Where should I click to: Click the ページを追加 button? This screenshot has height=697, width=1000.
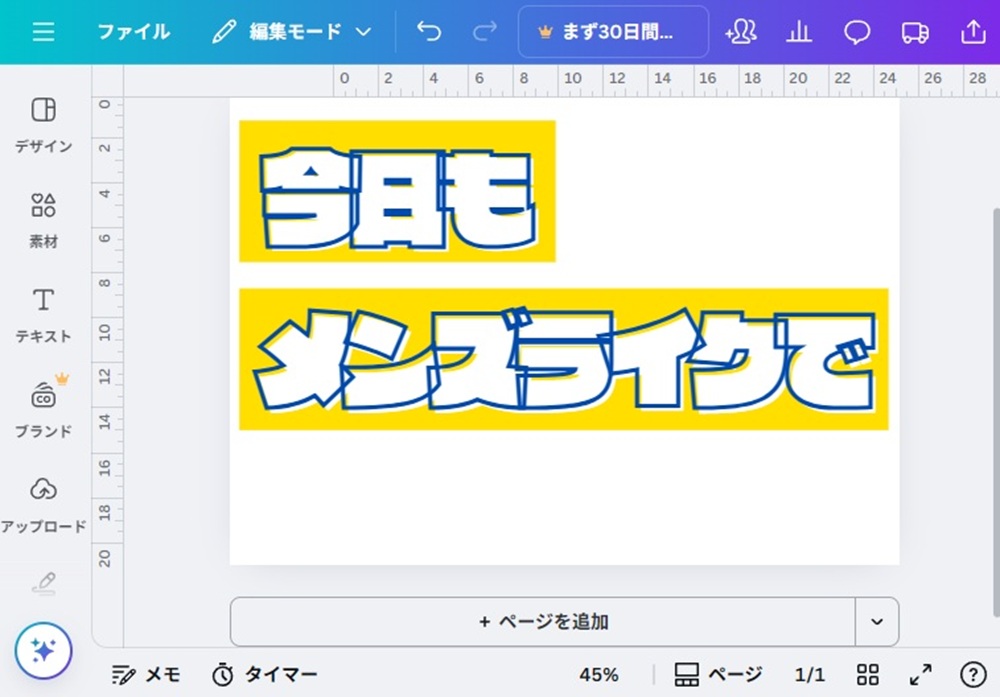coord(543,622)
